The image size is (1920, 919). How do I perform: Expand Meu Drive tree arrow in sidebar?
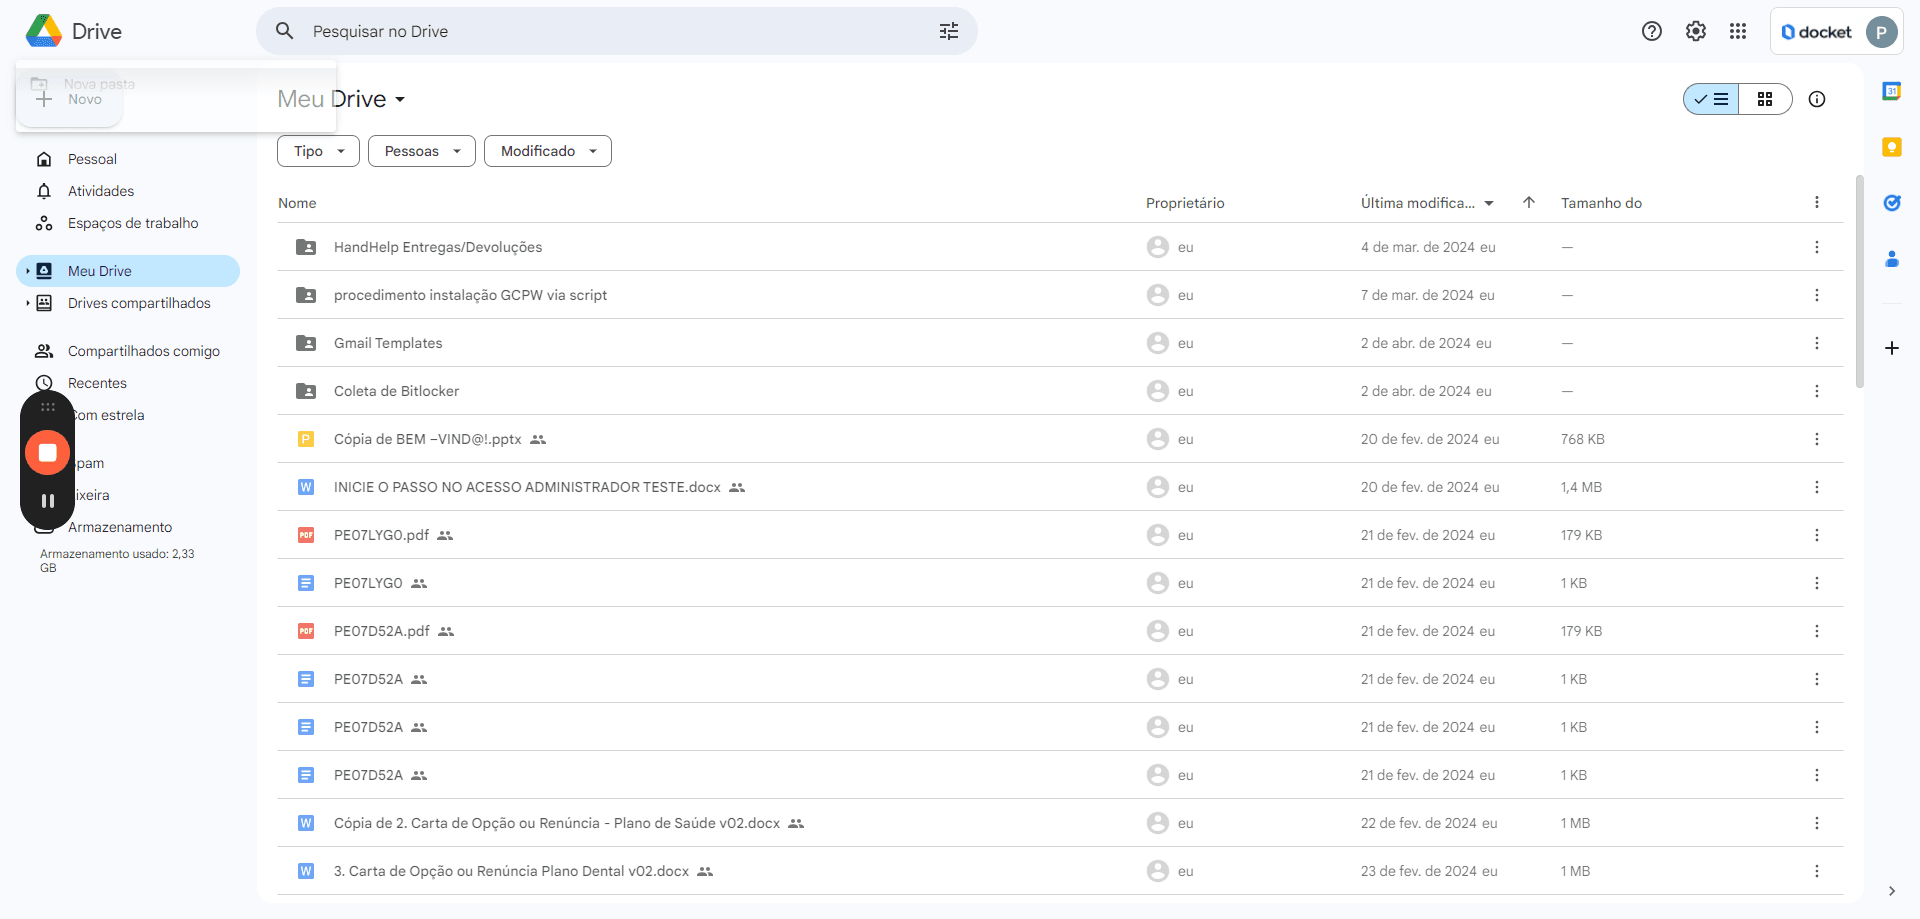click(27, 271)
